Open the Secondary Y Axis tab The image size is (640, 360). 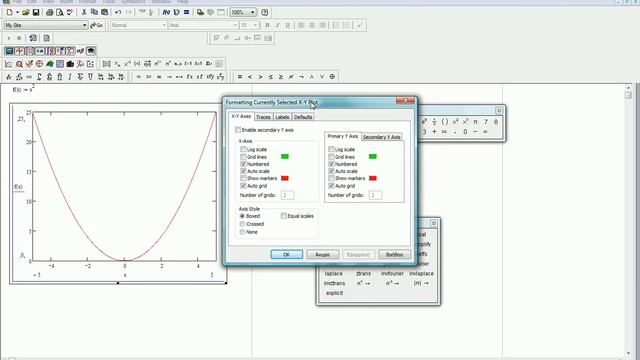coord(382,137)
